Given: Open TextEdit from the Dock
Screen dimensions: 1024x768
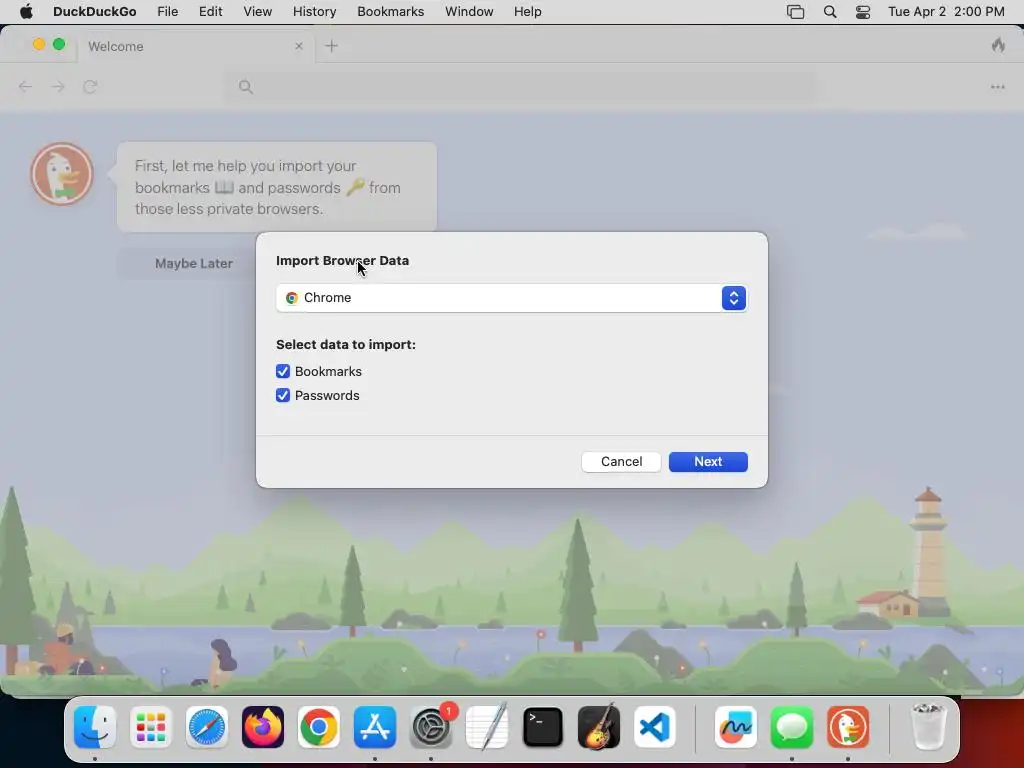Looking at the screenshot, I should pos(487,727).
